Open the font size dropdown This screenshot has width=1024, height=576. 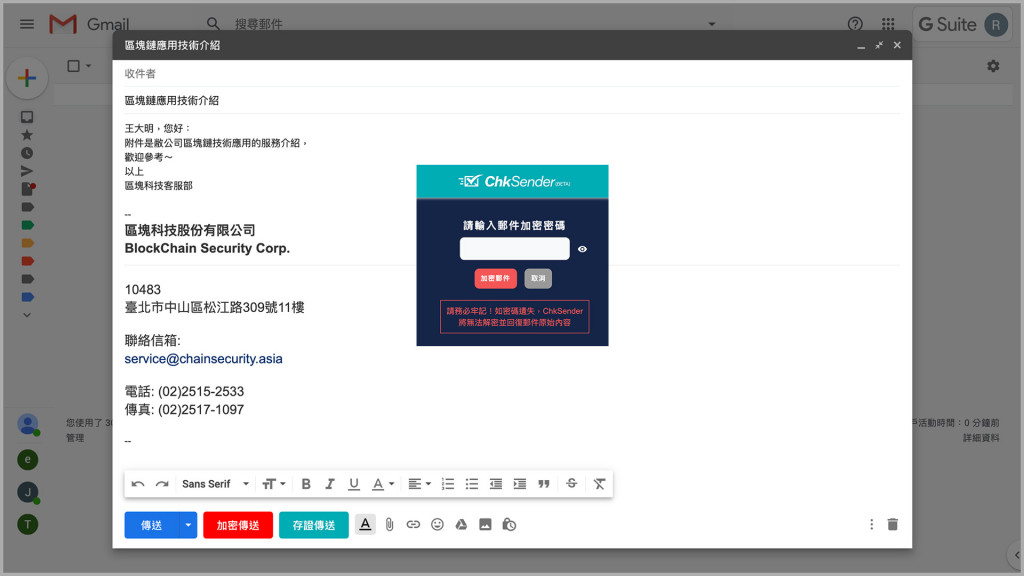point(274,484)
